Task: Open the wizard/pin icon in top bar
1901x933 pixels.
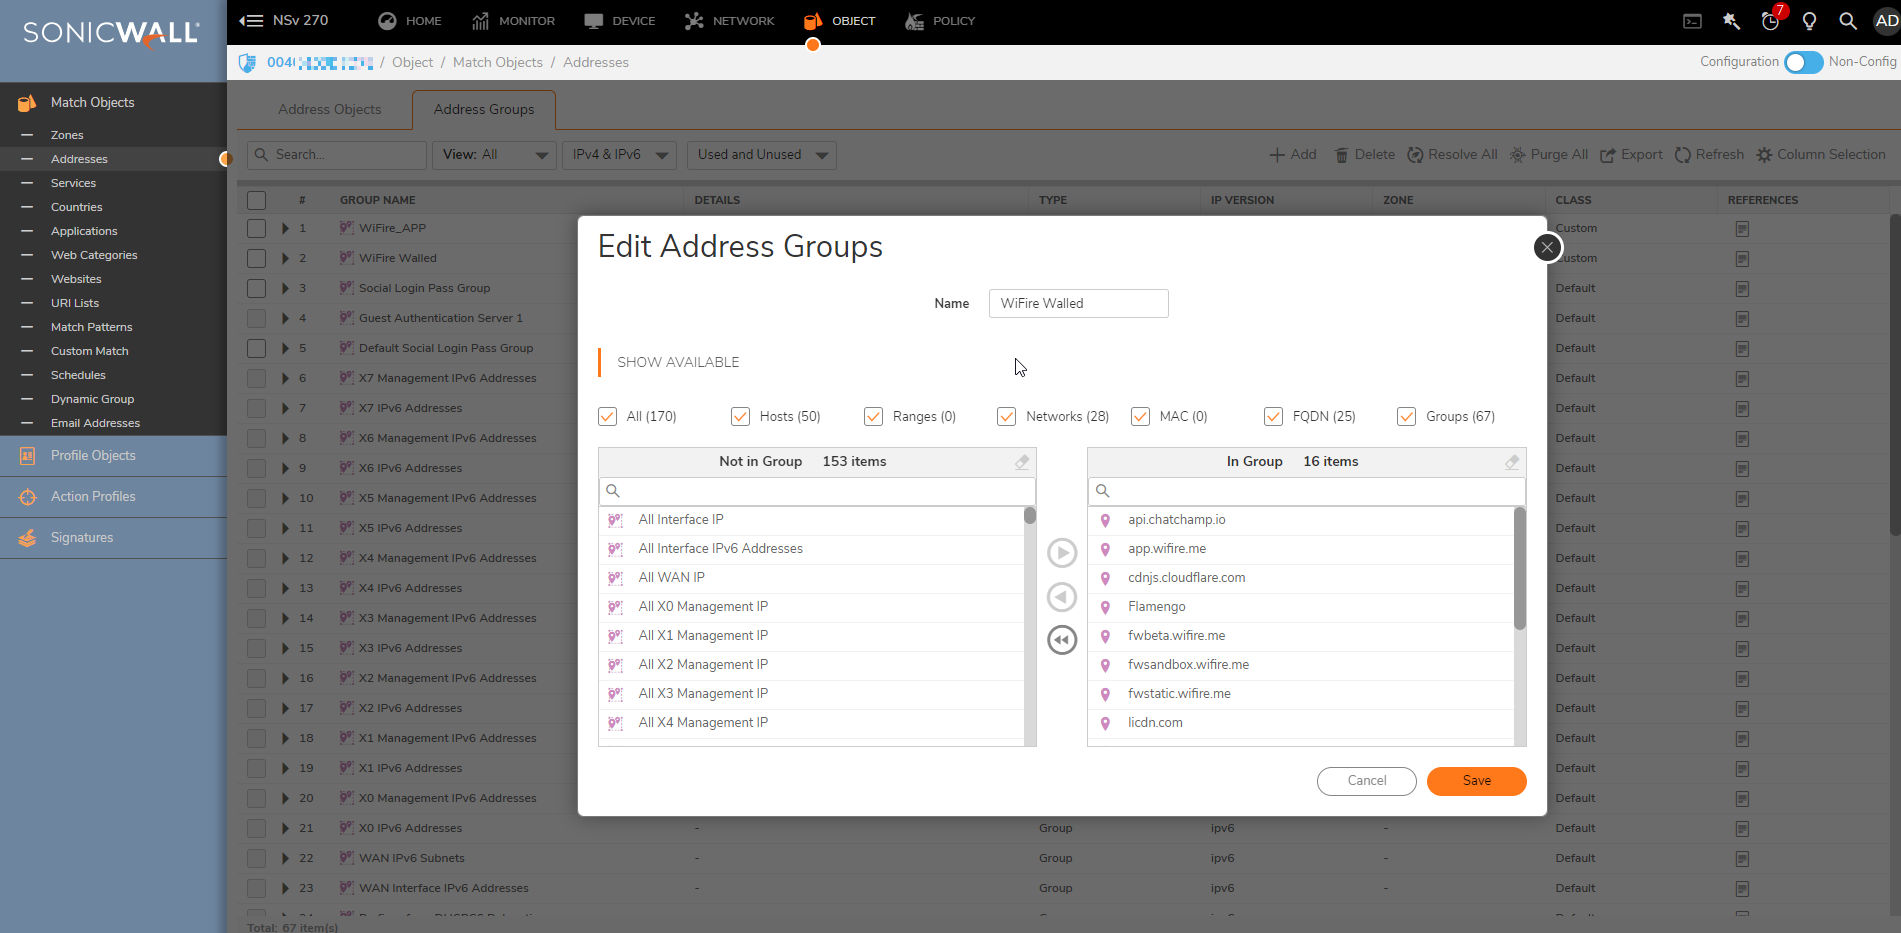Action: [x=1731, y=21]
